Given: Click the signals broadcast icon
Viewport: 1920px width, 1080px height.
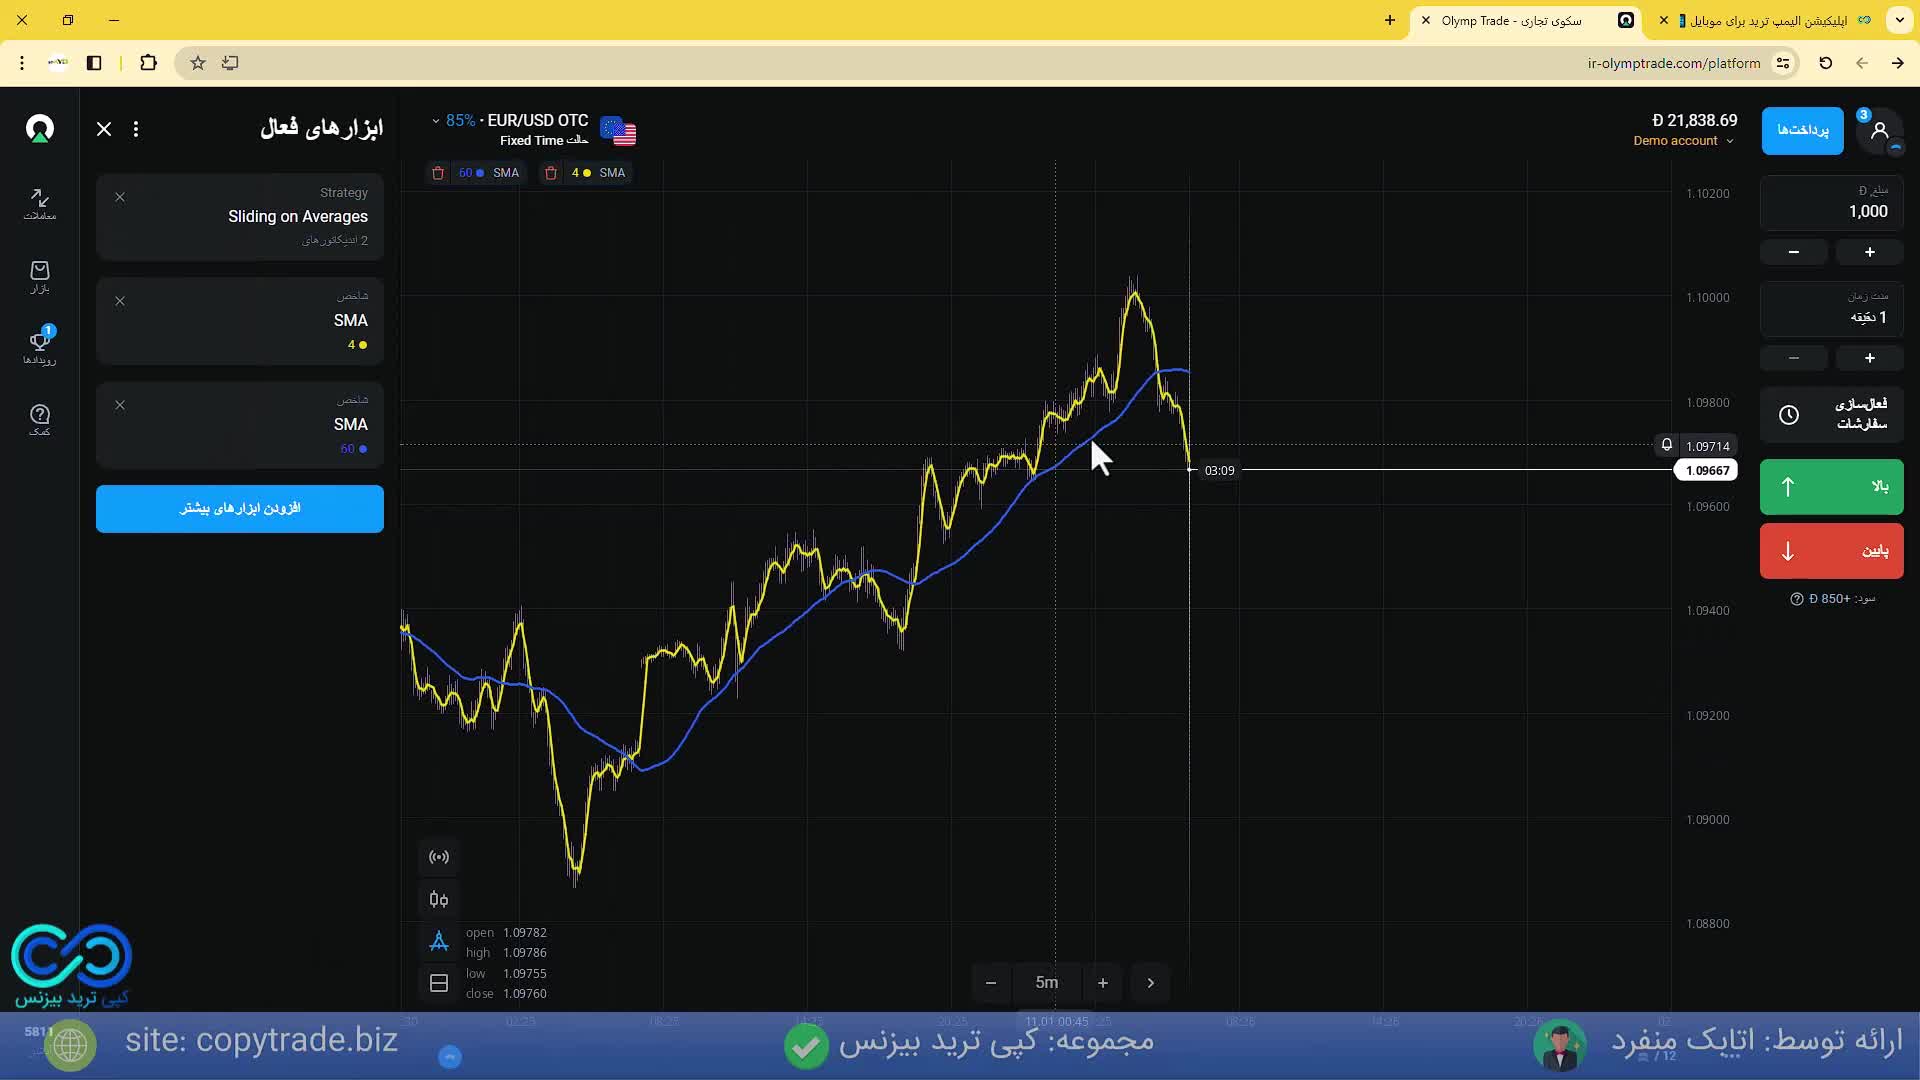Looking at the screenshot, I should [x=438, y=857].
